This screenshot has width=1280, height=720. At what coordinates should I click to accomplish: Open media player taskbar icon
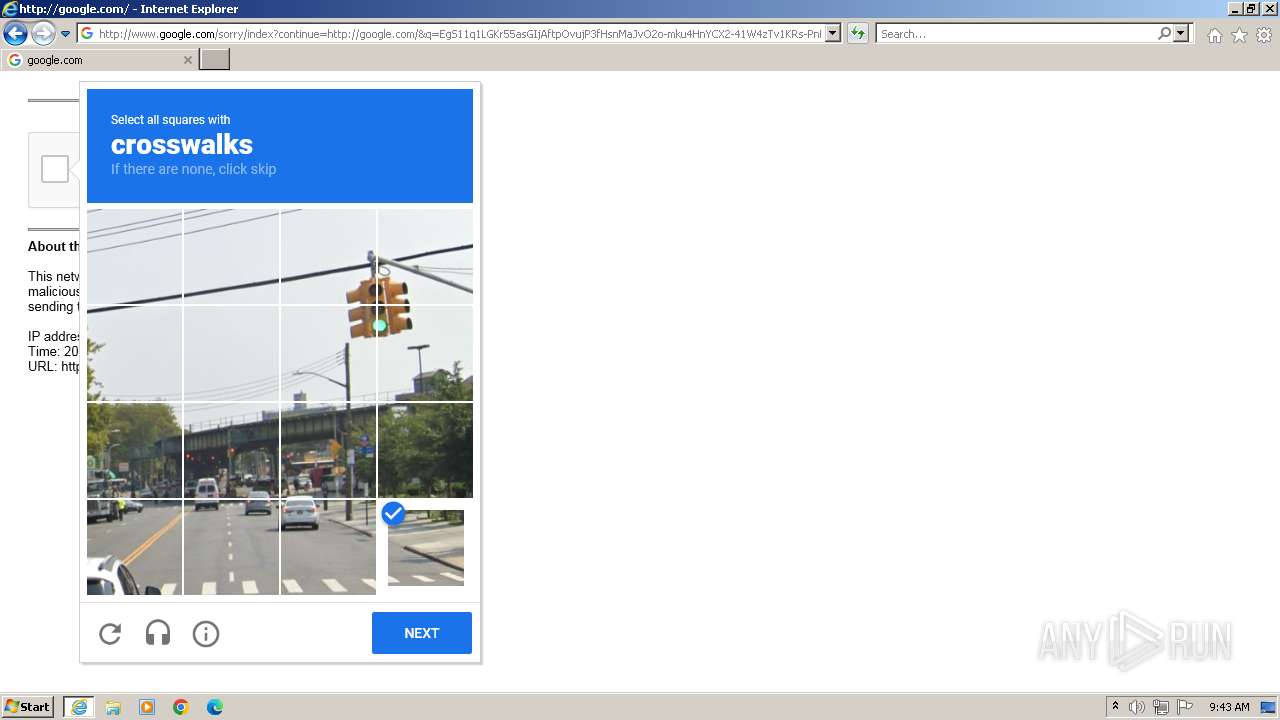pos(147,707)
